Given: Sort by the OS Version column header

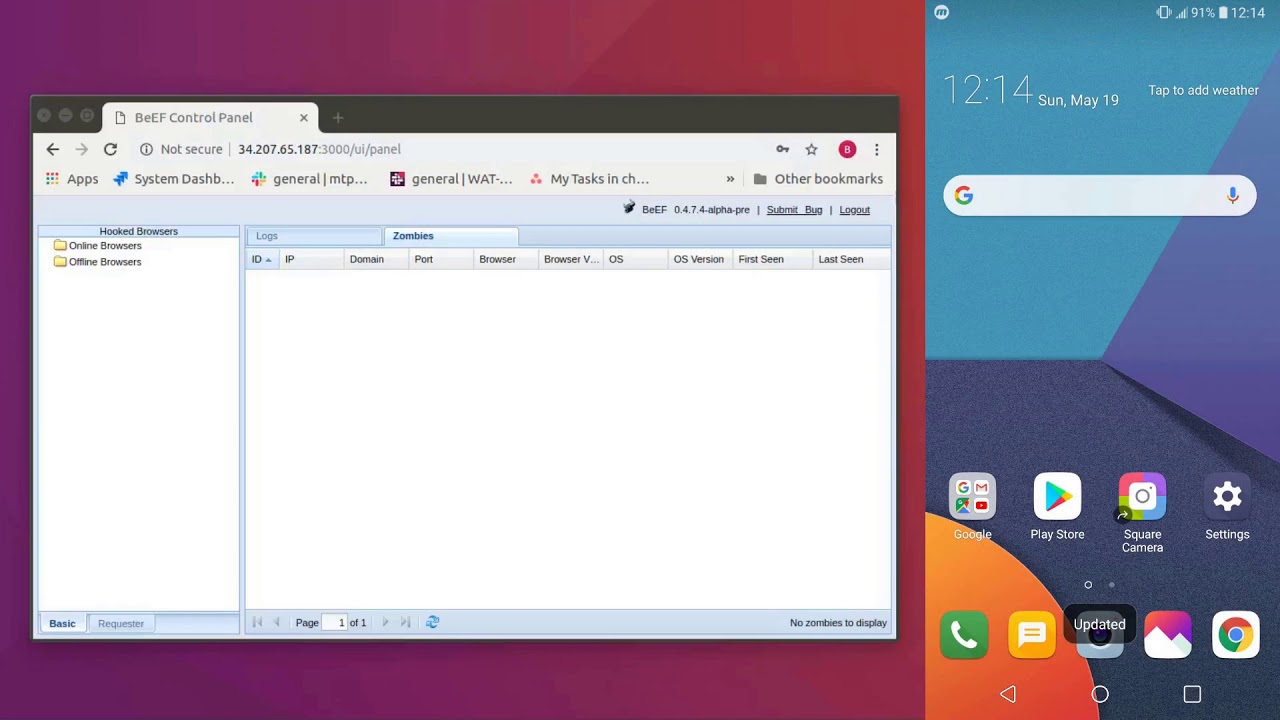Looking at the screenshot, I should click(x=700, y=259).
